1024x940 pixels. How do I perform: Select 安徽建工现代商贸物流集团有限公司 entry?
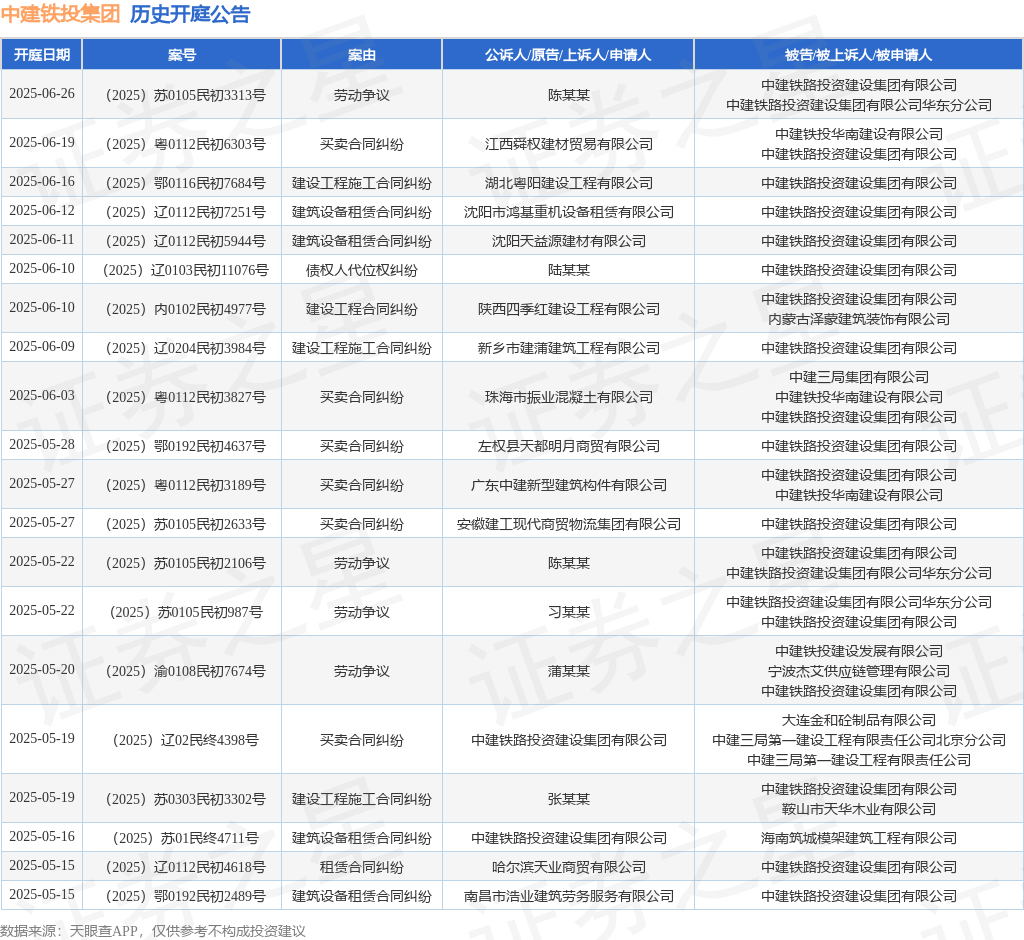coord(569,525)
